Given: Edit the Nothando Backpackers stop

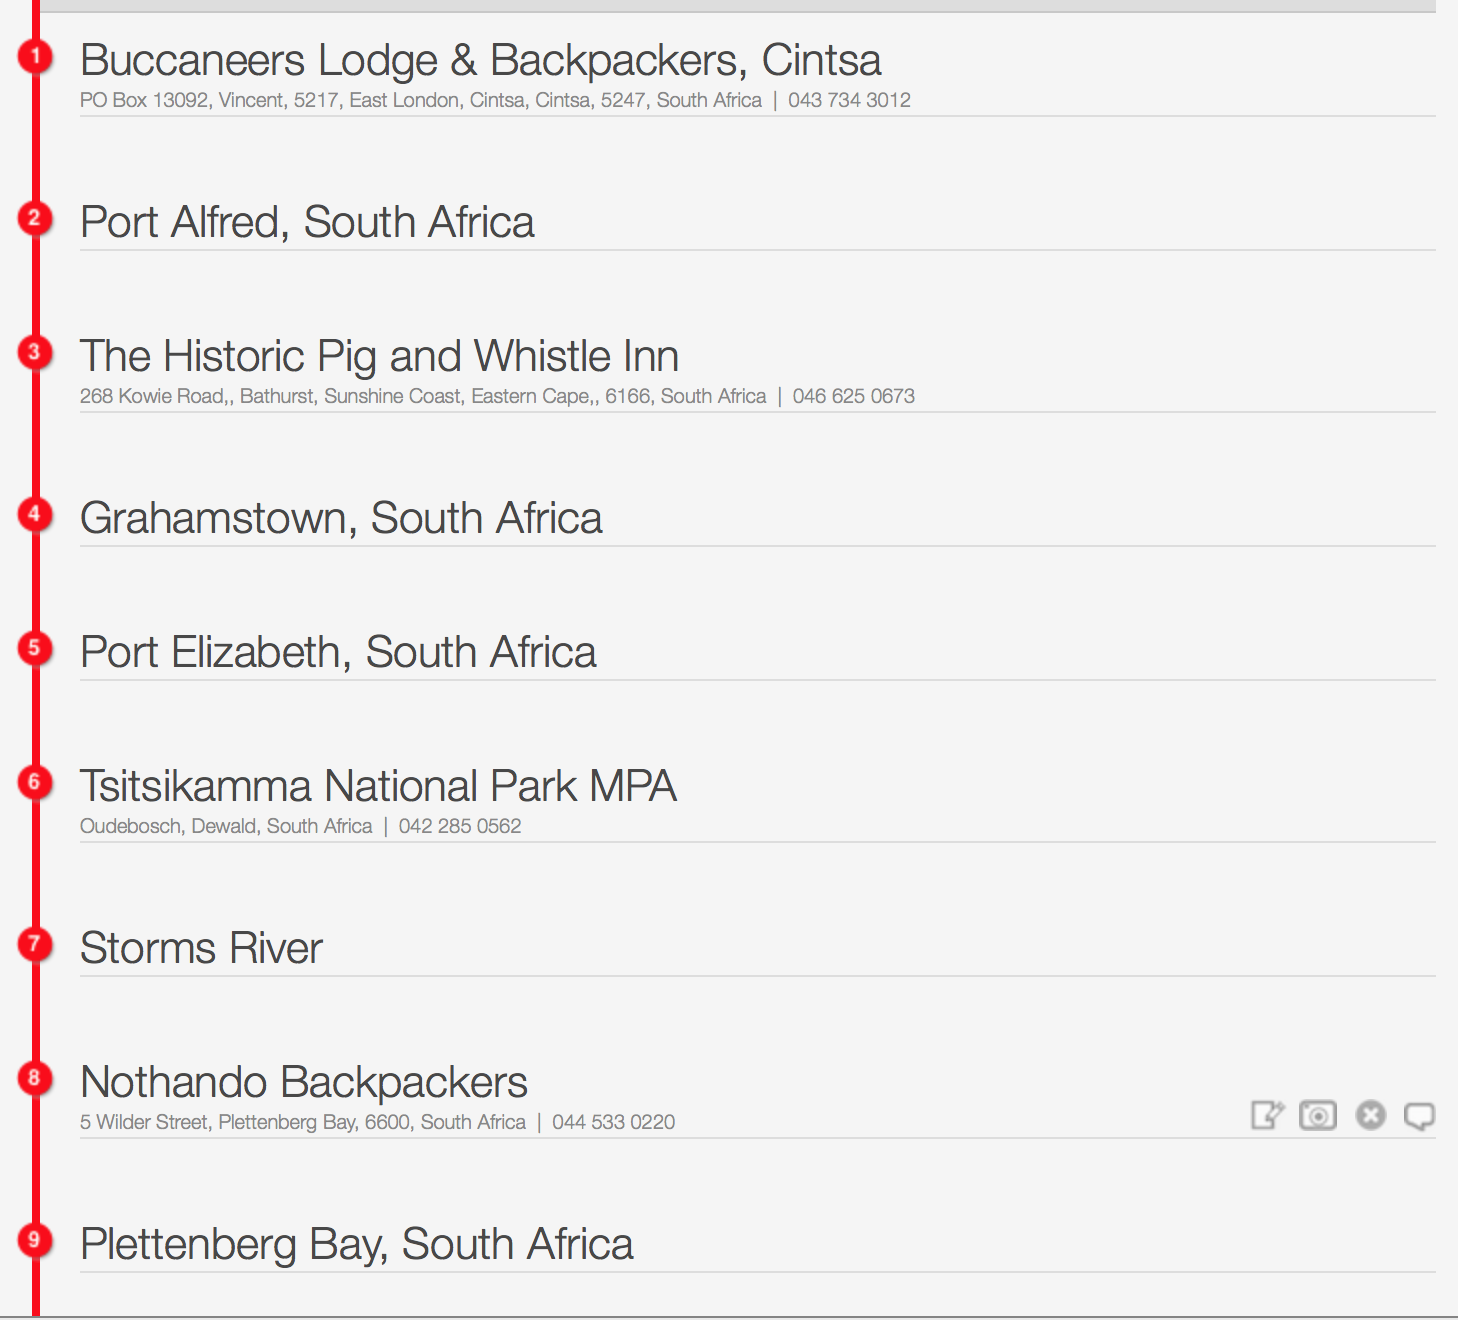Looking at the screenshot, I should point(1267,1115).
